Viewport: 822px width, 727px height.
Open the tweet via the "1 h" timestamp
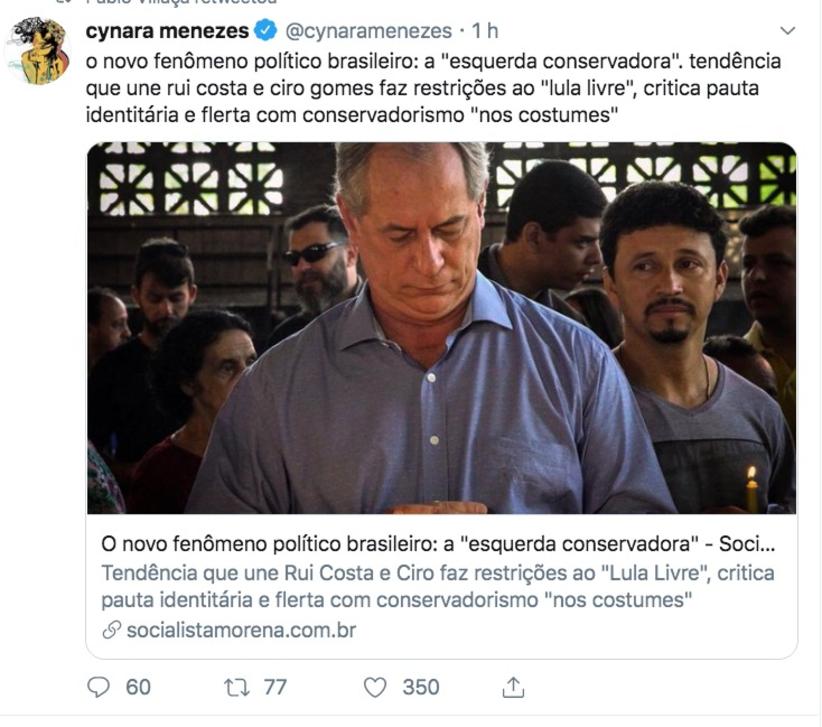click(486, 31)
